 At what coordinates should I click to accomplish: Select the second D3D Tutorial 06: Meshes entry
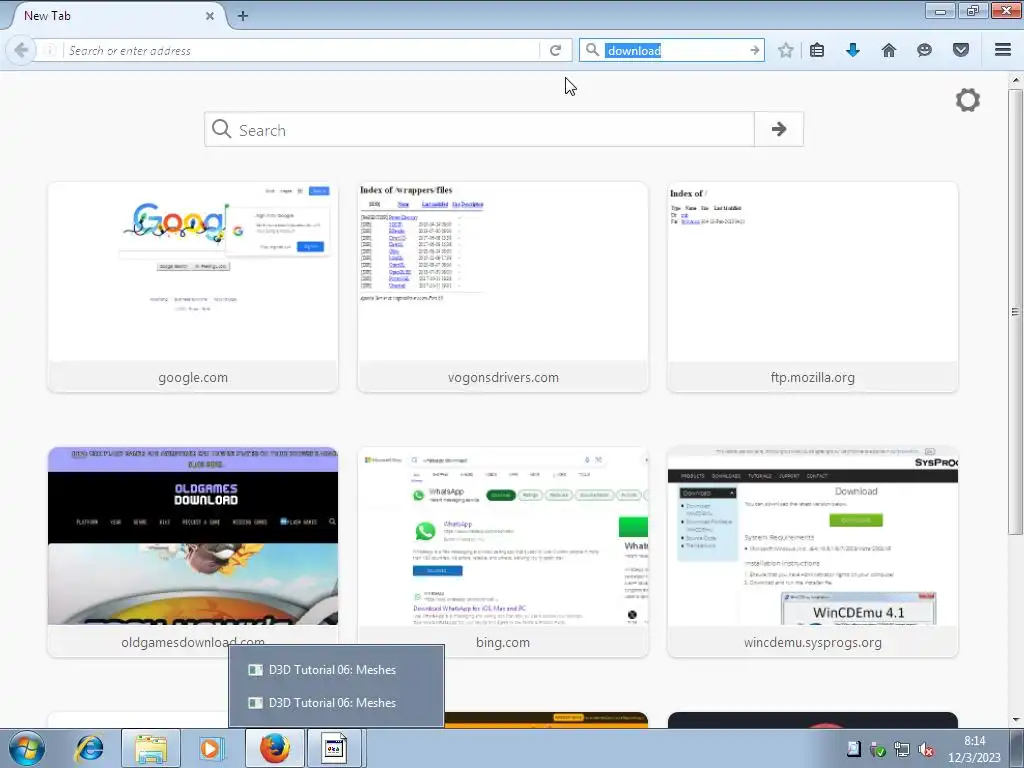point(336,703)
